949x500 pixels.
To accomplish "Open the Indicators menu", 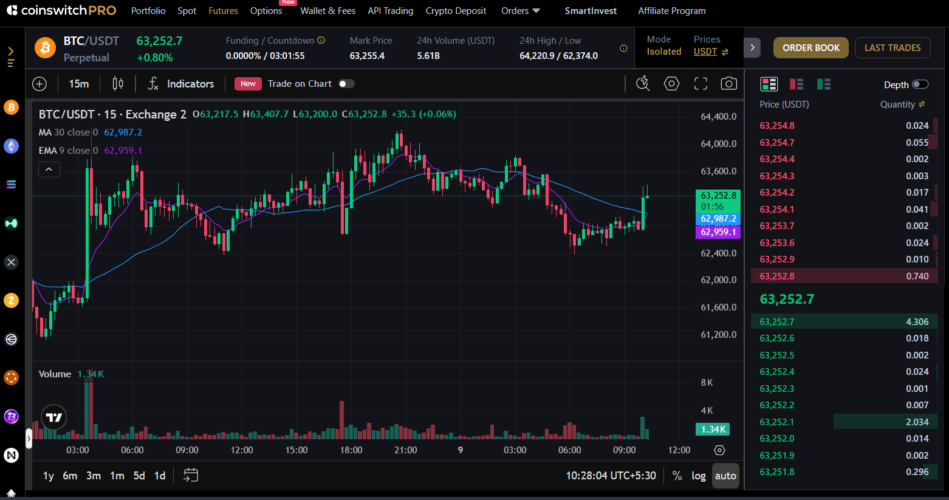I will pyautogui.click(x=181, y=84).
